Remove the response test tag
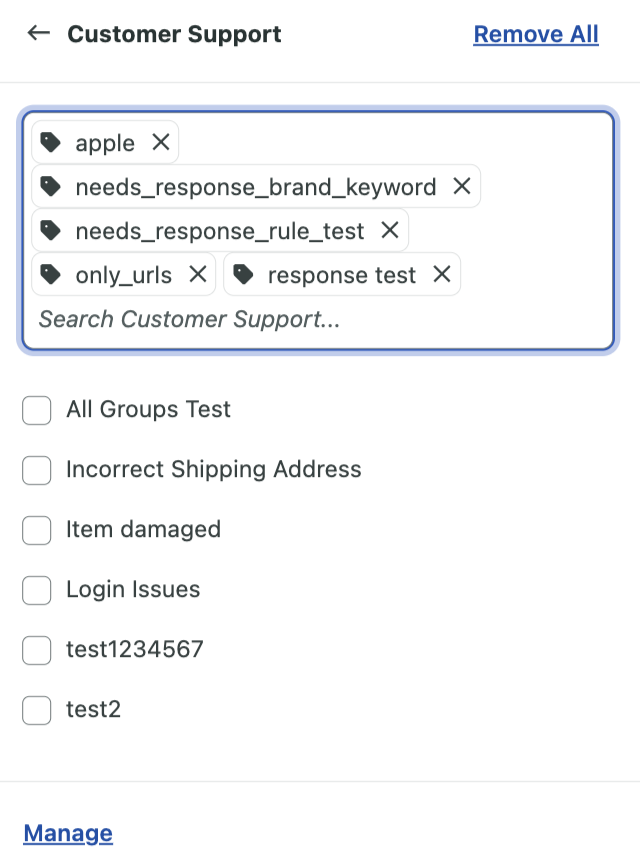The height and width of the screenshot is (866, 640). tap(442, 274)
